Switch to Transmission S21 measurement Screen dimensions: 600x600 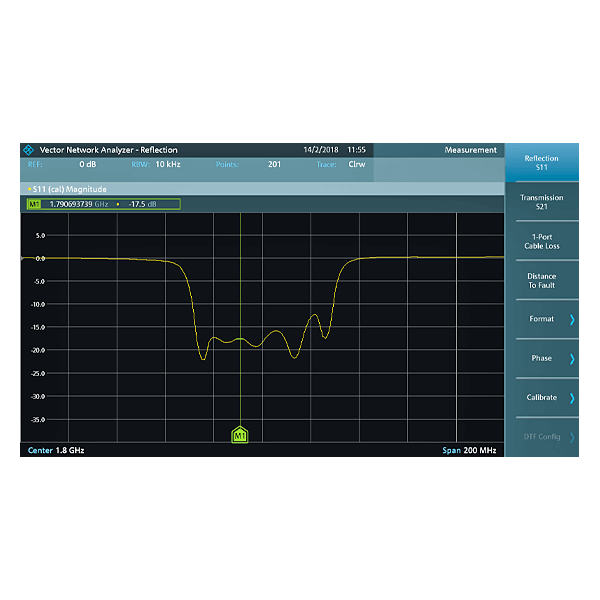(541, 202)
